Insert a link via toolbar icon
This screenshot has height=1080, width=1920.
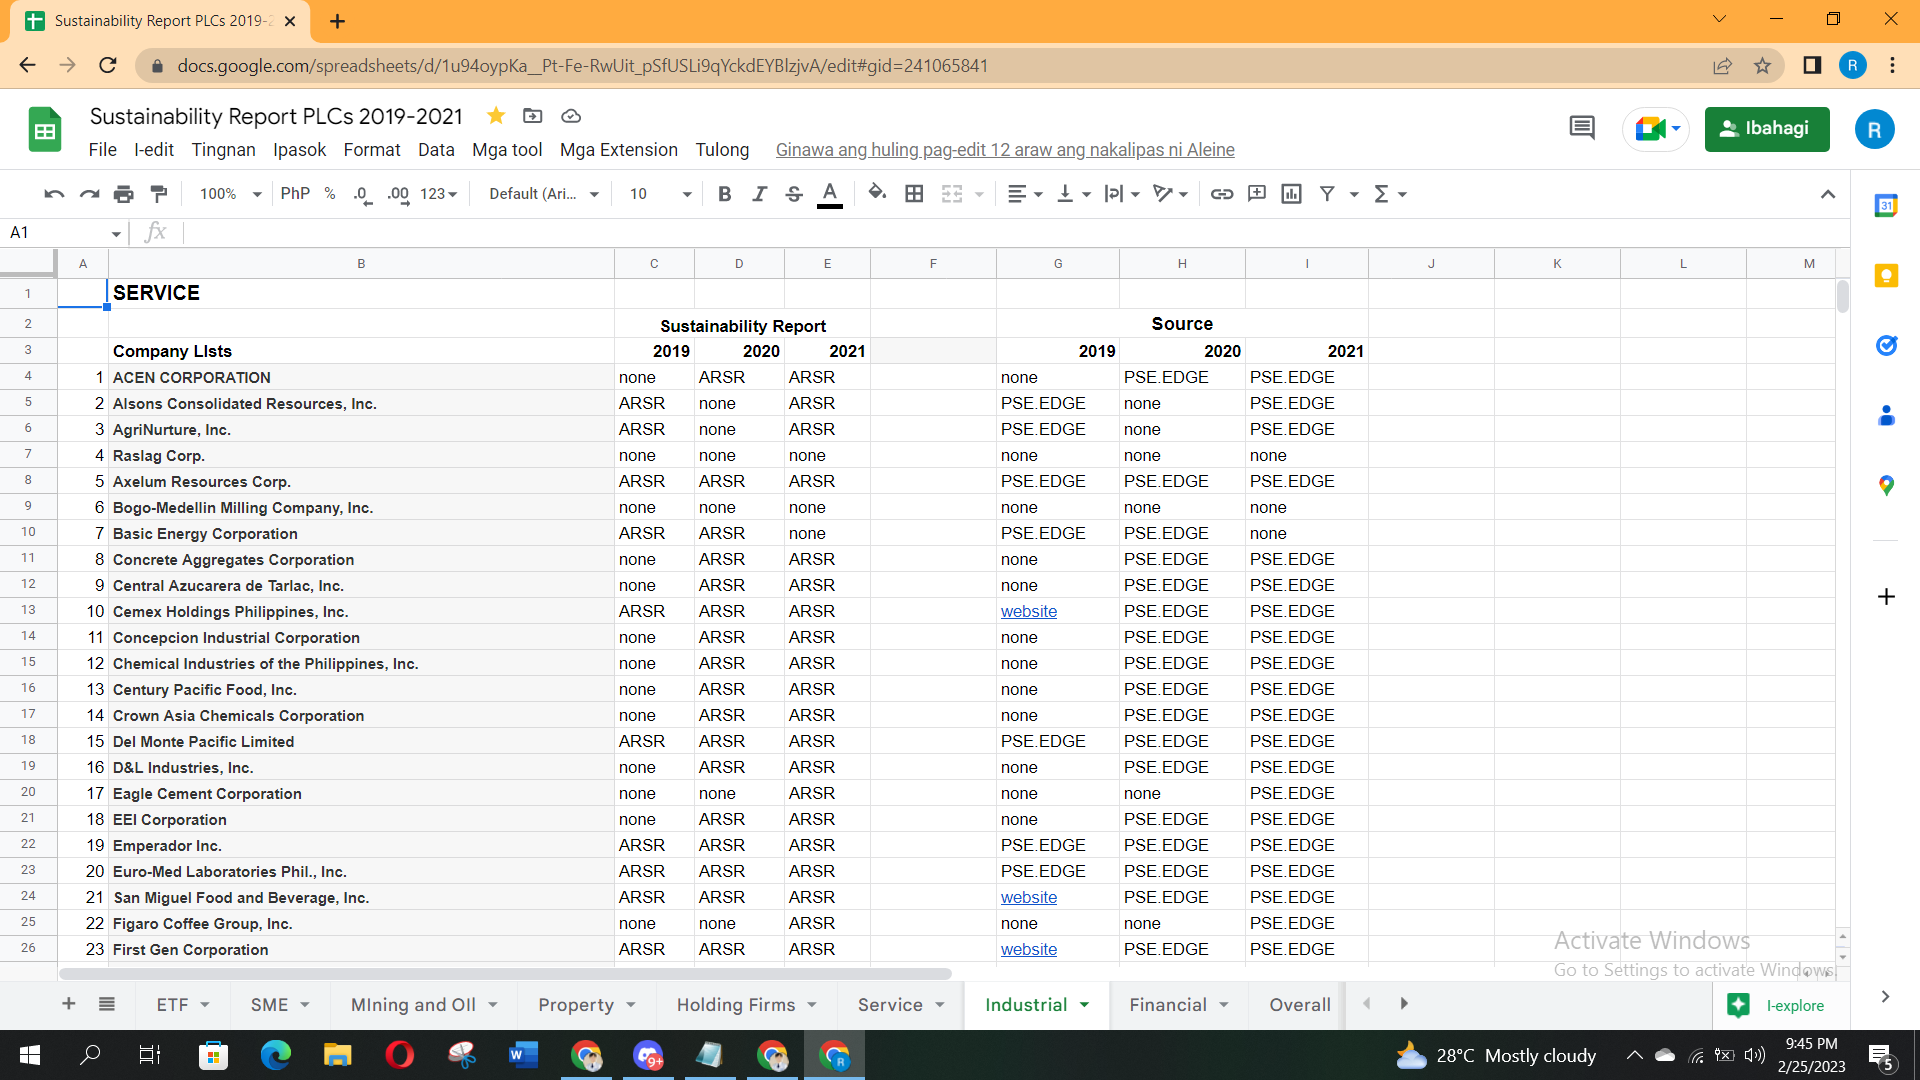(1222, 194)
